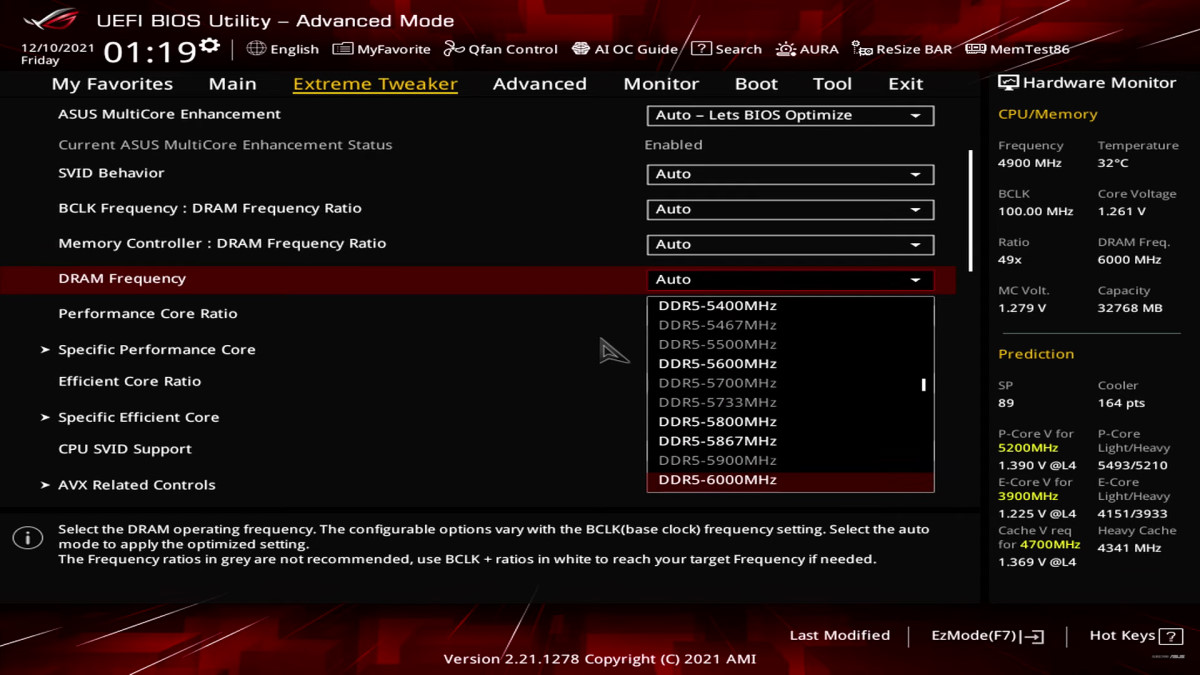Click the 164 pts Cooler value

click(1121, 403)
